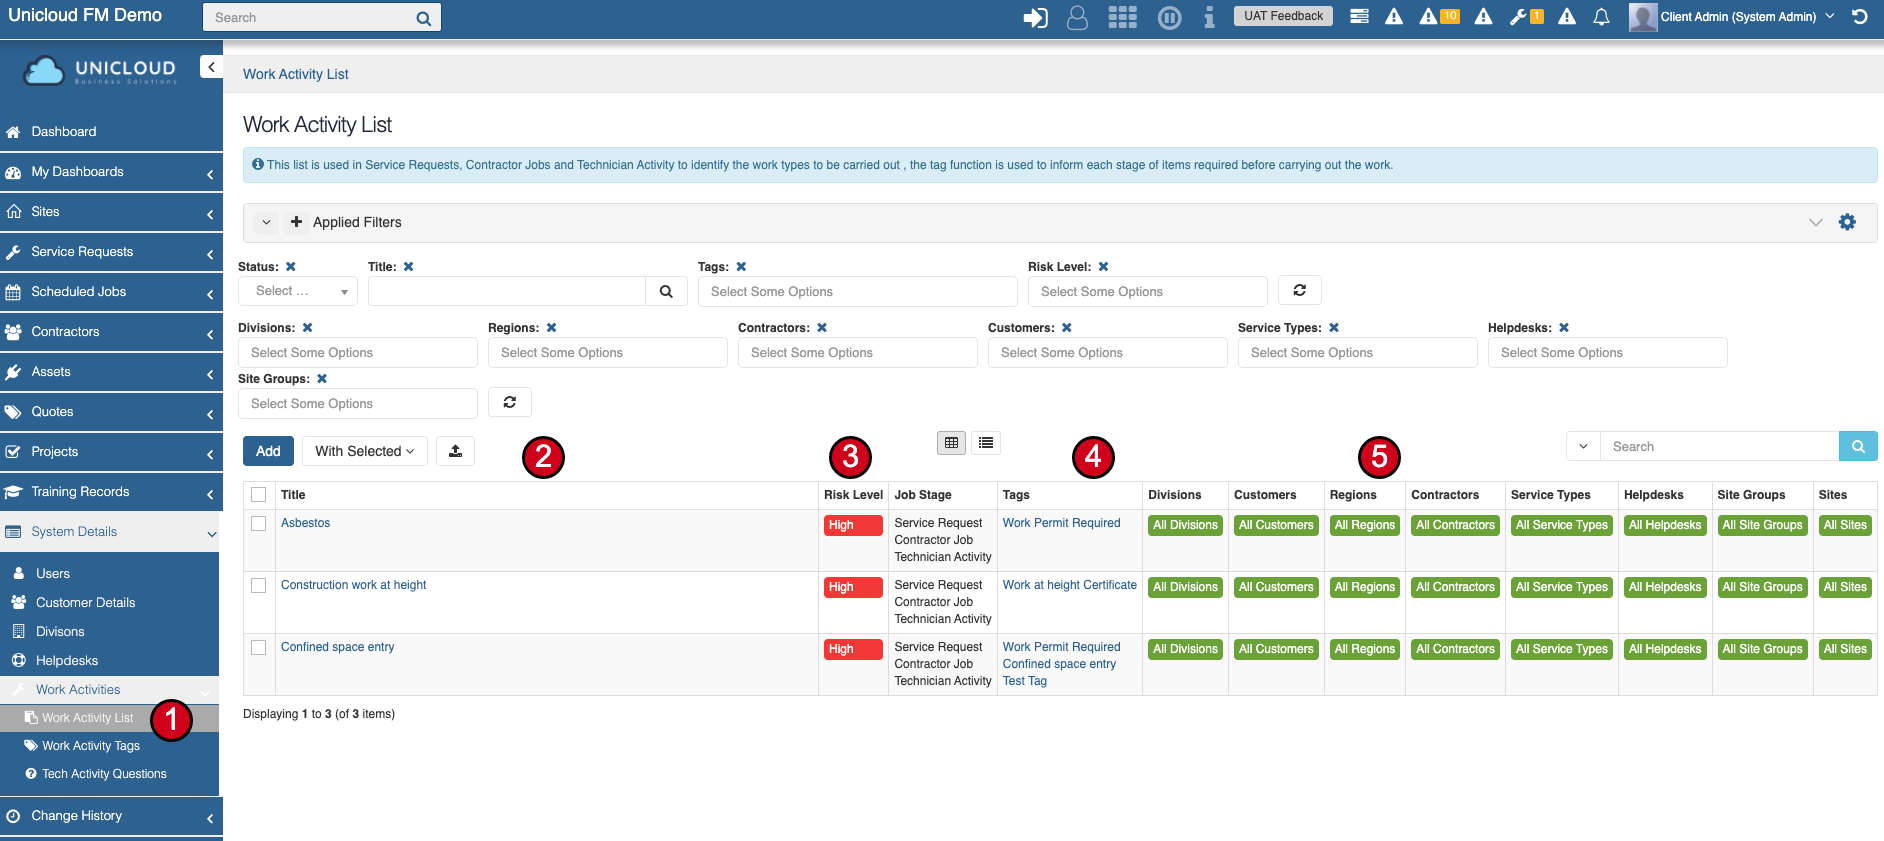Click the Test Tag link

point(1024,681)
